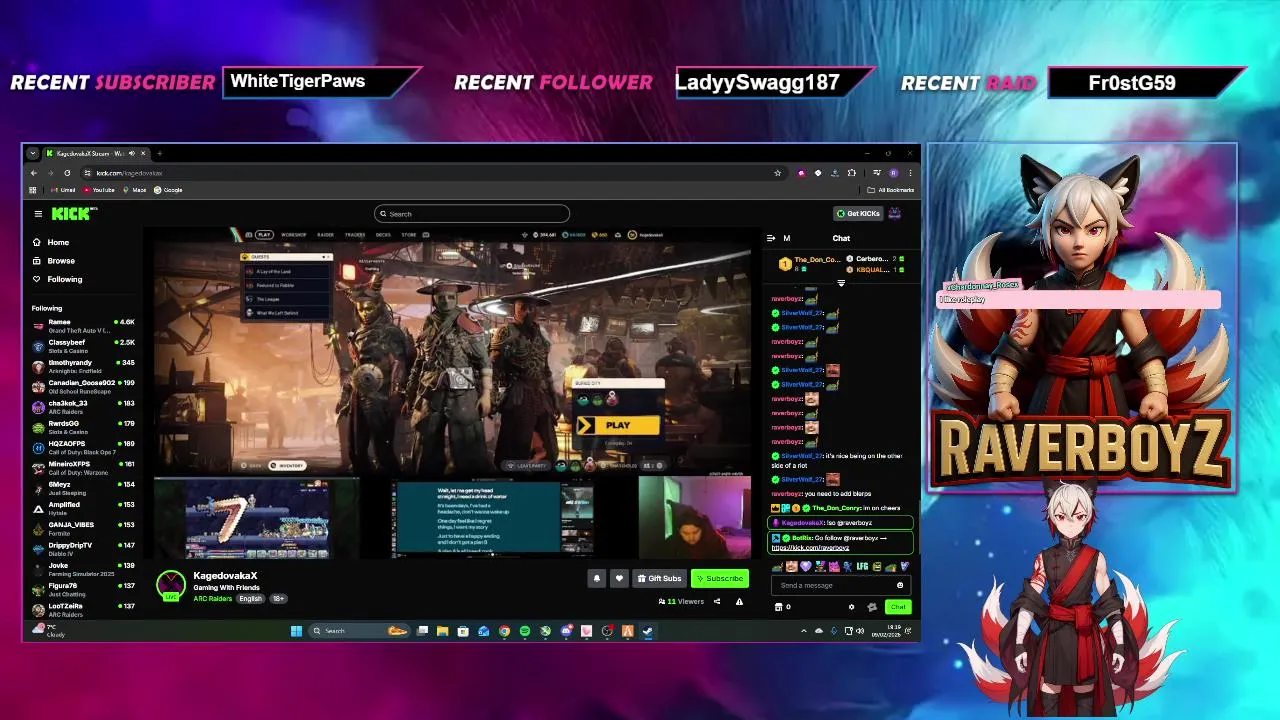Open the emoji picker in chat input
Screen dimensions: 1280x720
coord(900,585)
